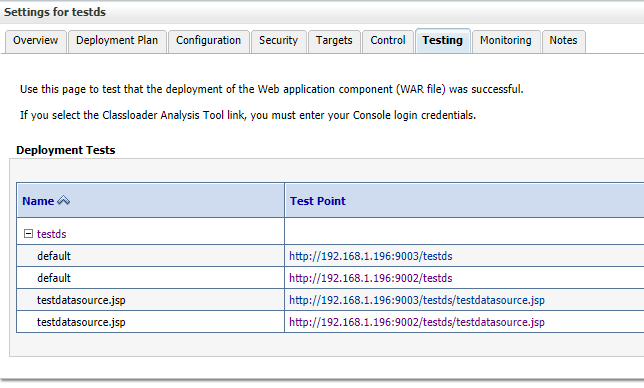Click the Settings for testds title
Screen dimensions: 644x388
point(55,12)
